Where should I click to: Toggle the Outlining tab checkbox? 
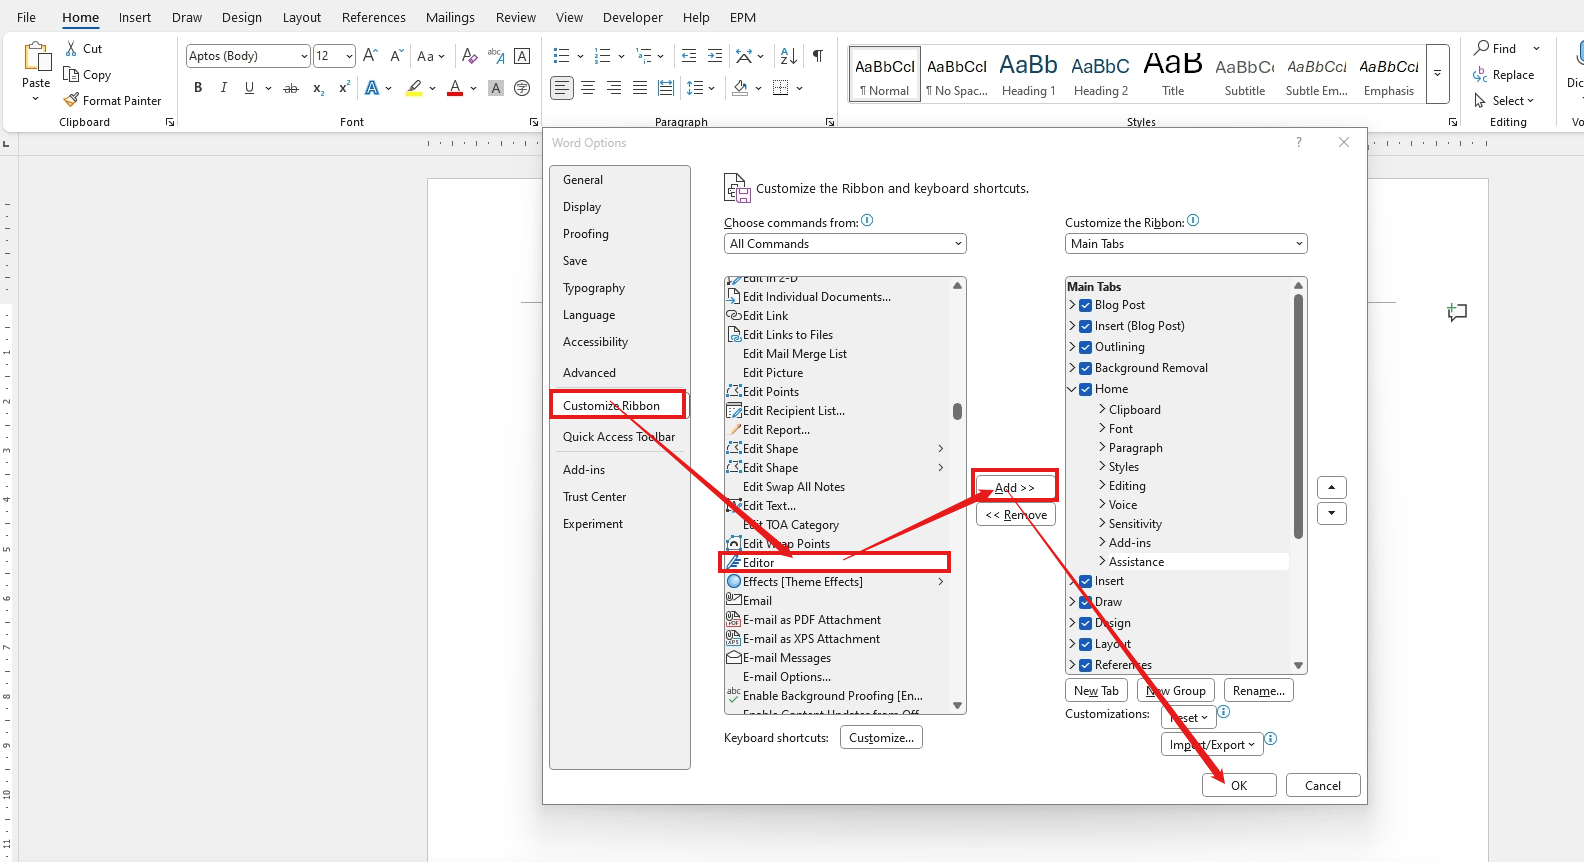(1085, 347)
